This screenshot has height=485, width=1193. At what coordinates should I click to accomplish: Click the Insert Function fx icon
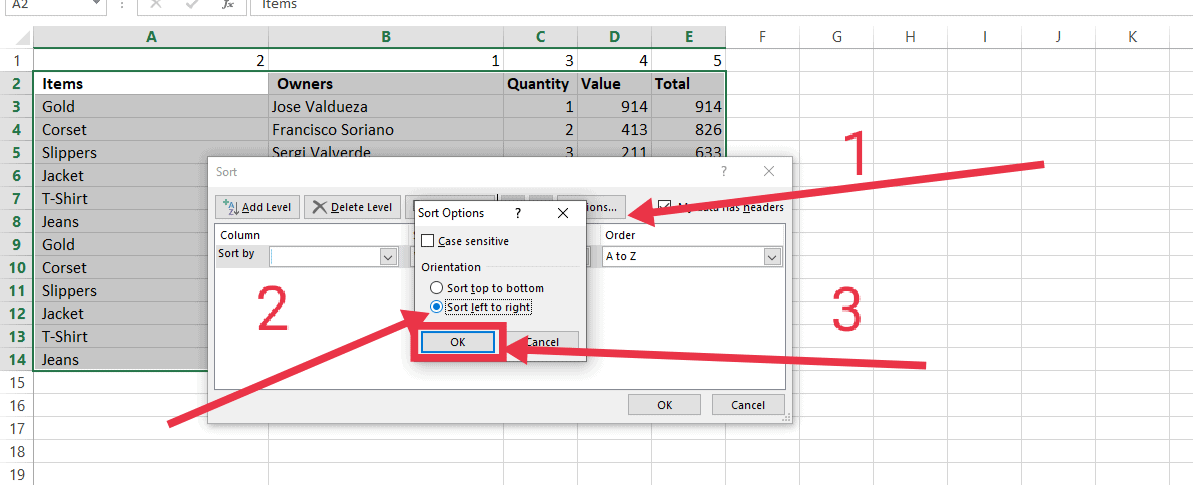pos(228,5)
